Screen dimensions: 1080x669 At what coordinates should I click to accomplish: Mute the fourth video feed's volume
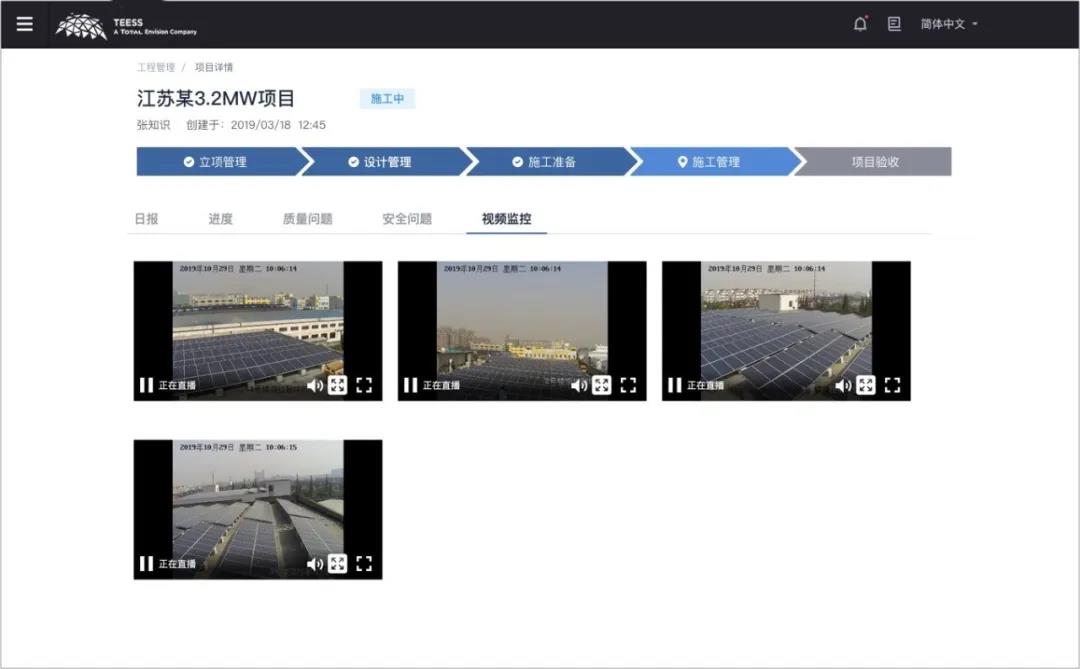click(314, 564)
